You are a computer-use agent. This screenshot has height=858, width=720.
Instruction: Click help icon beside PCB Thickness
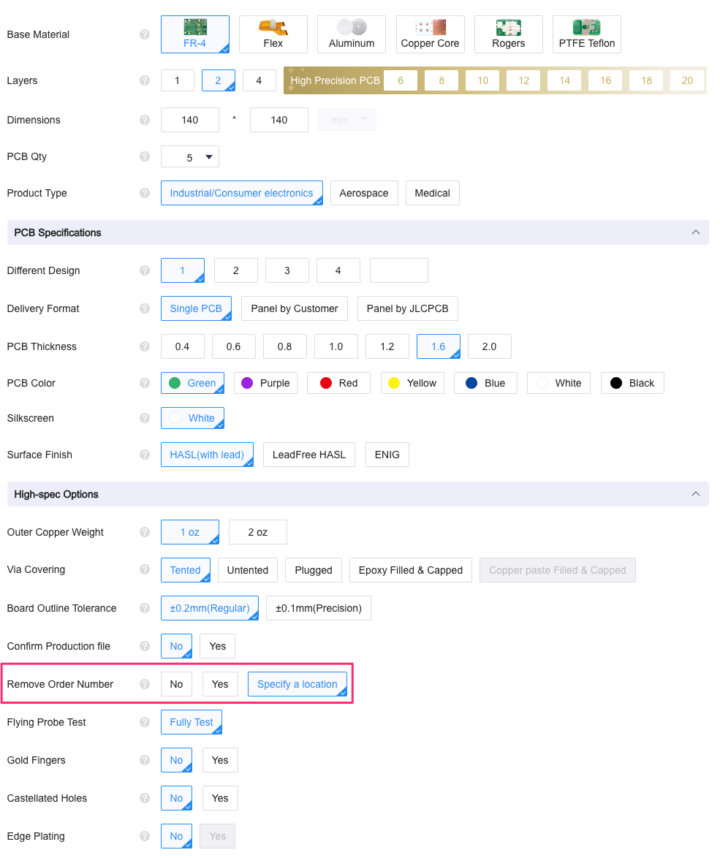[145, 347]
